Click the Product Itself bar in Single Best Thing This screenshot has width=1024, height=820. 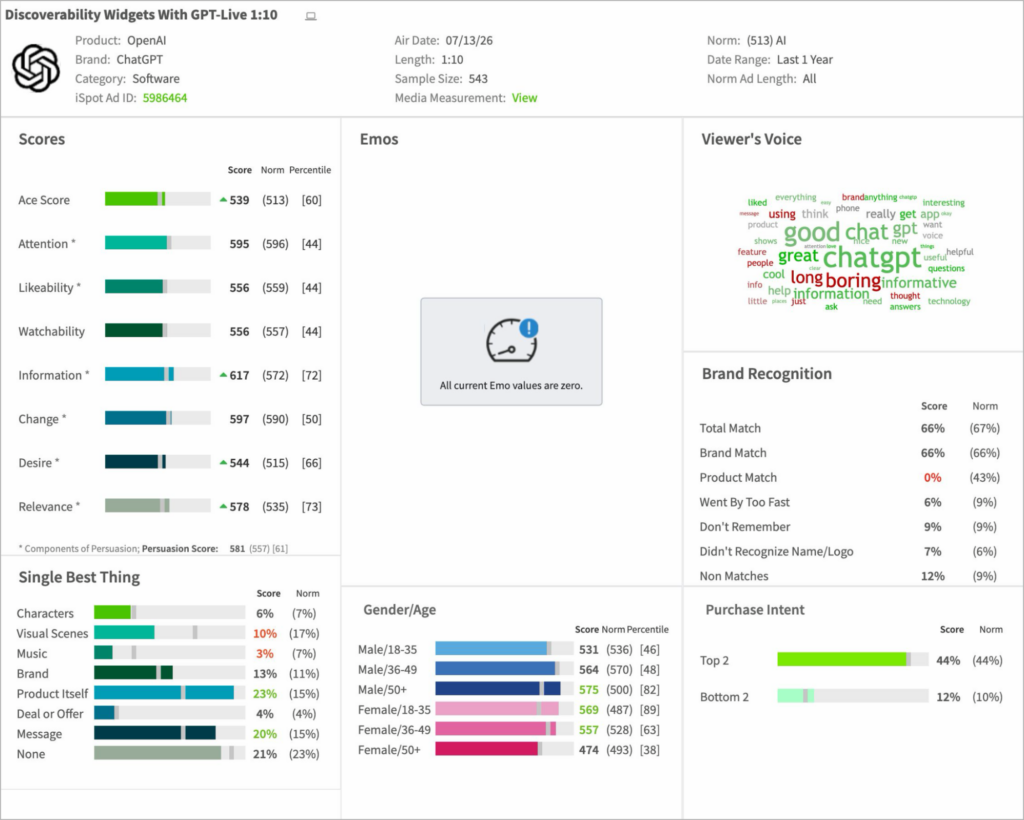(170, 693)
